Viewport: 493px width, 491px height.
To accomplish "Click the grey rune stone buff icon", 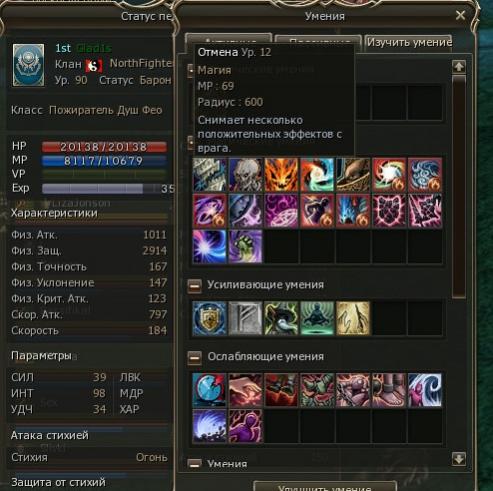I will (245, 318).
